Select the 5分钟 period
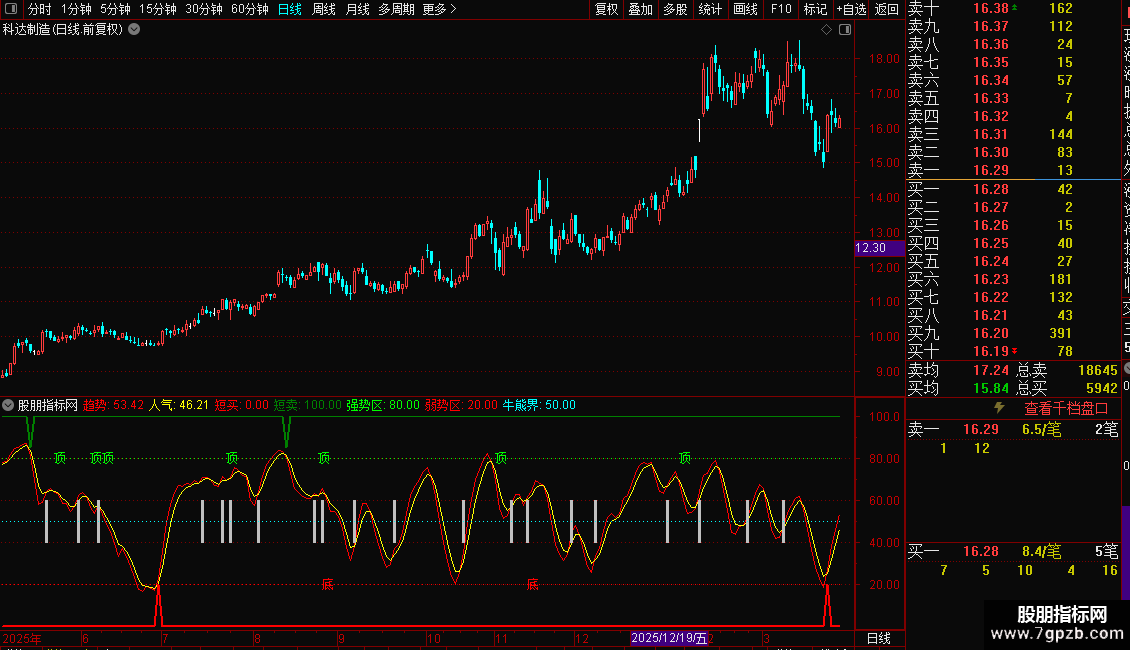Screen dimensions: 1130x650 115,9
